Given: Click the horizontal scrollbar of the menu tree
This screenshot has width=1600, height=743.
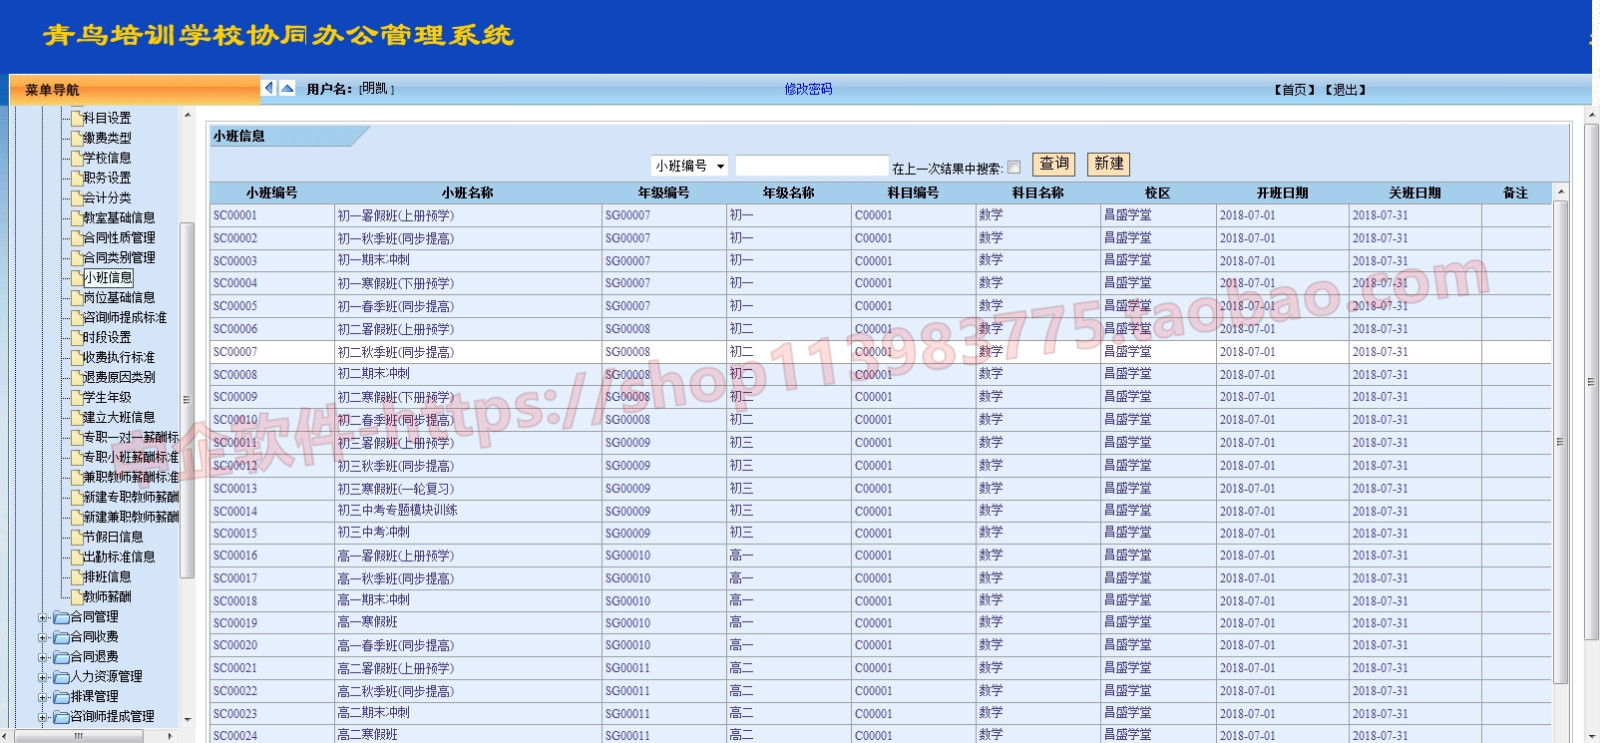Looking at the screenshot, I should [79, 735].
